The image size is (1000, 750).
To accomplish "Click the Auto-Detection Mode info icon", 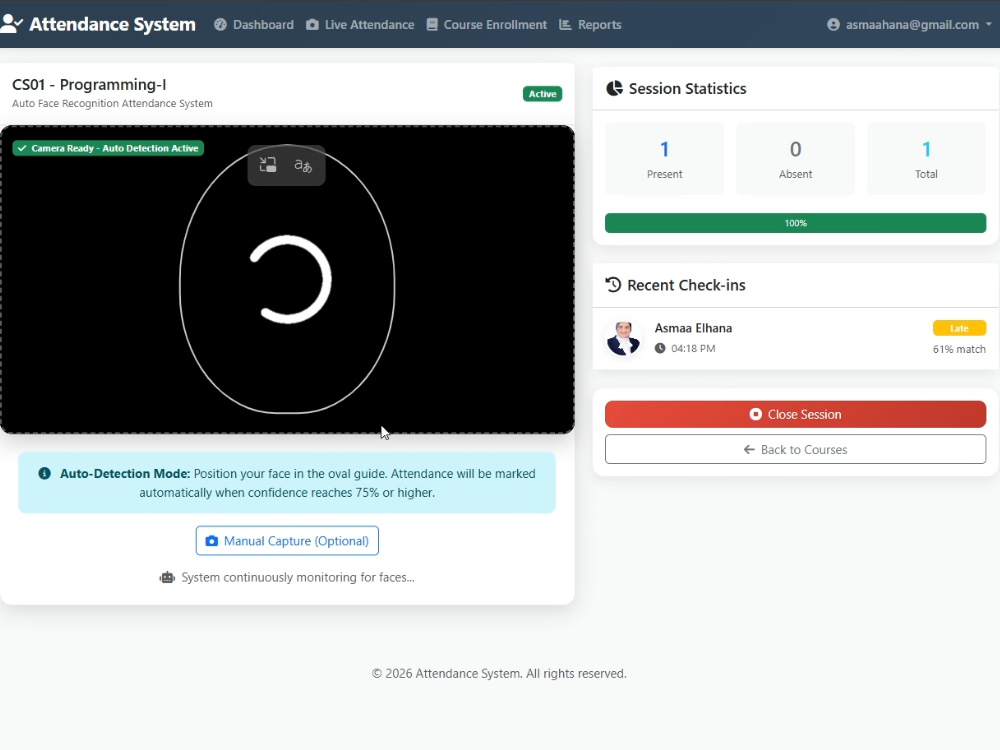I will [45, 473].
